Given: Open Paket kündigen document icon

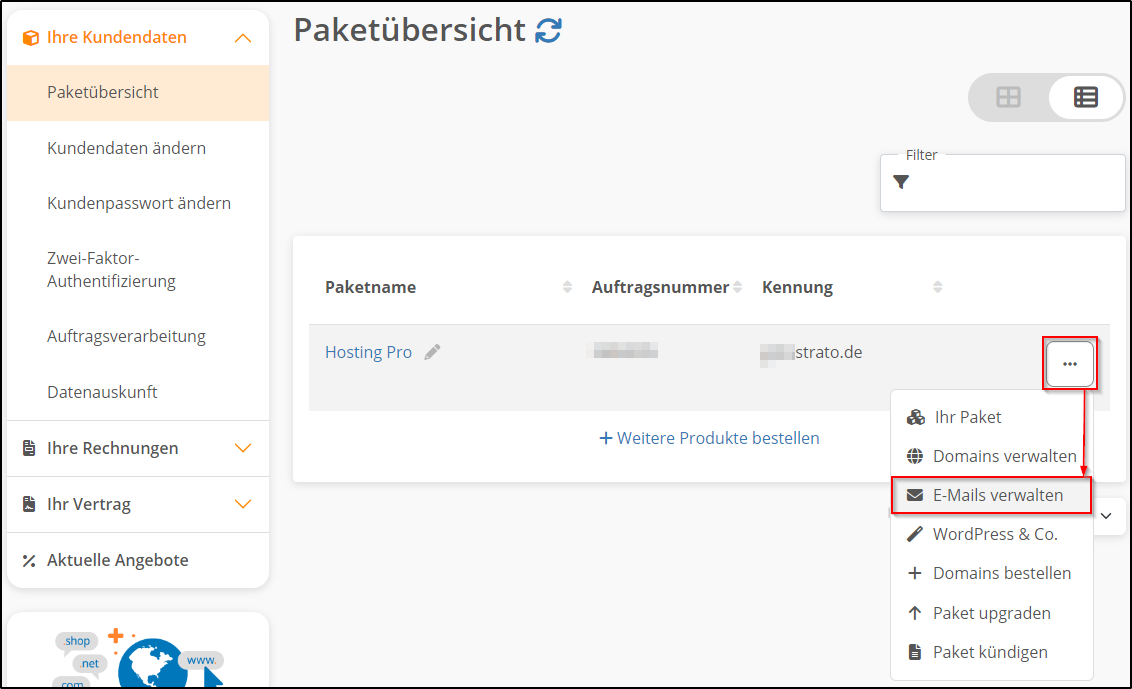Looking at the screenshot, I should click(913, 652).
